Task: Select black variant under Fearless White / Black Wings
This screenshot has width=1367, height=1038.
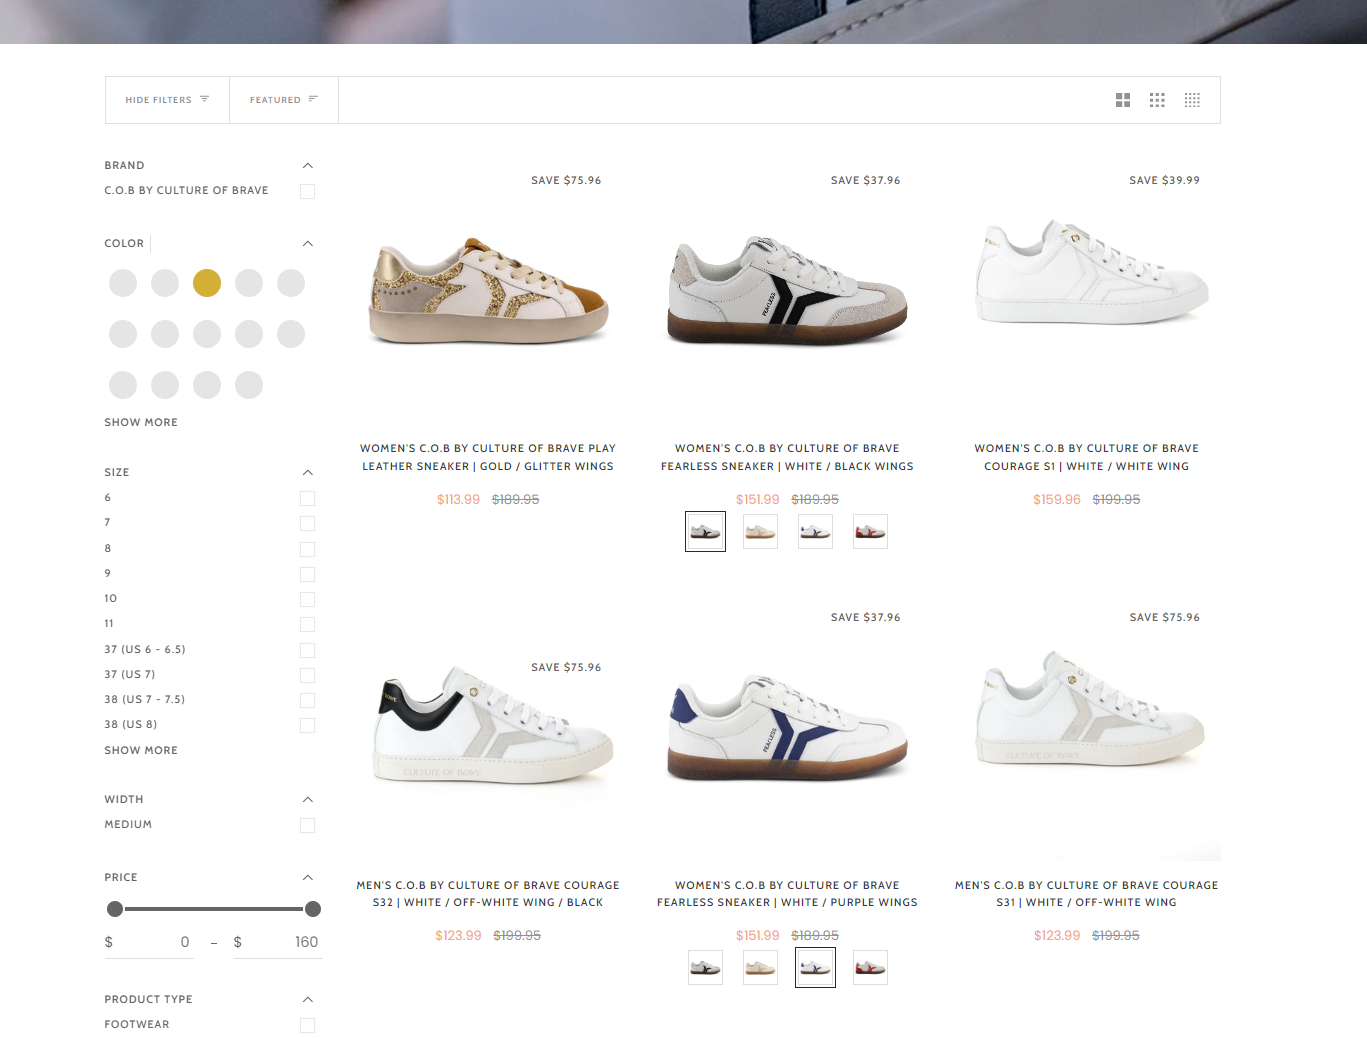Action: 705,532
